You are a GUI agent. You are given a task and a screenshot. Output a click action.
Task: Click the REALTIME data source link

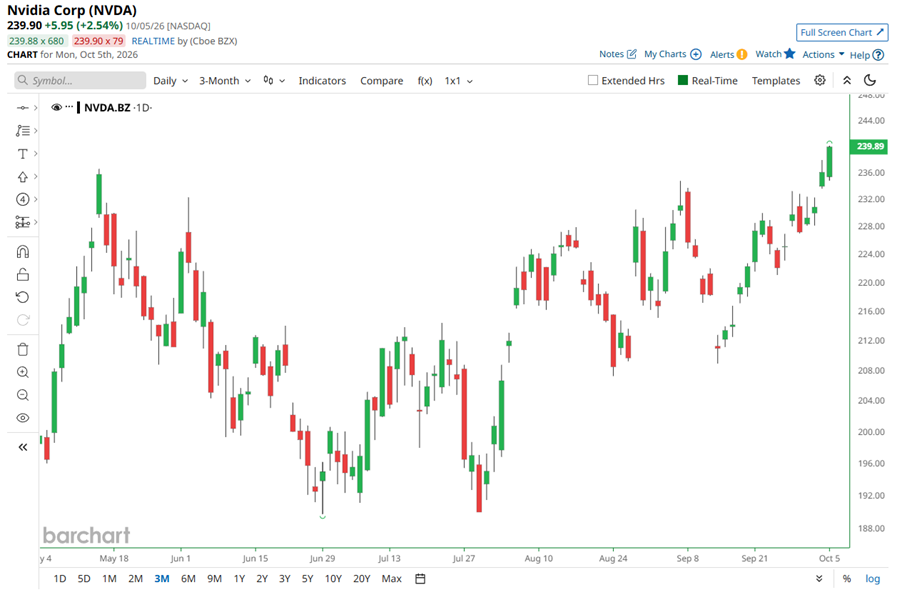(x=153, y=41)
